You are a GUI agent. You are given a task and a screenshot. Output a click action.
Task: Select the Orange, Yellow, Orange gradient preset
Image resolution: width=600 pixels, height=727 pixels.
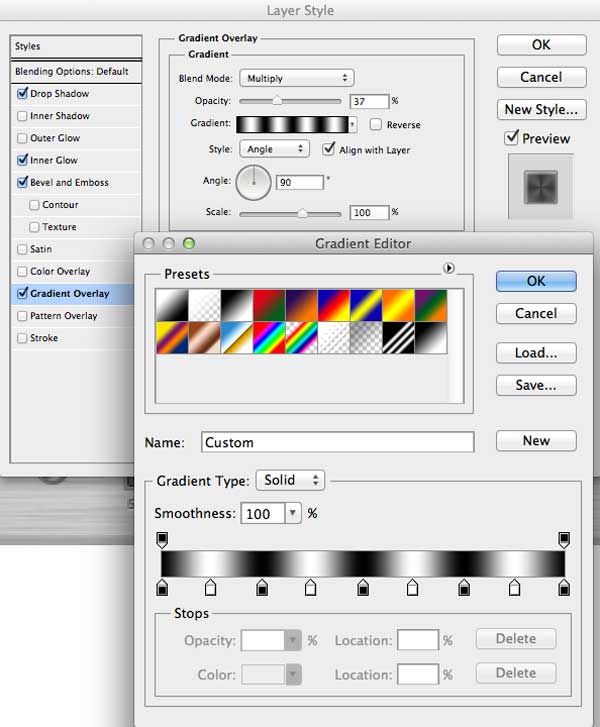pos(399,306)
